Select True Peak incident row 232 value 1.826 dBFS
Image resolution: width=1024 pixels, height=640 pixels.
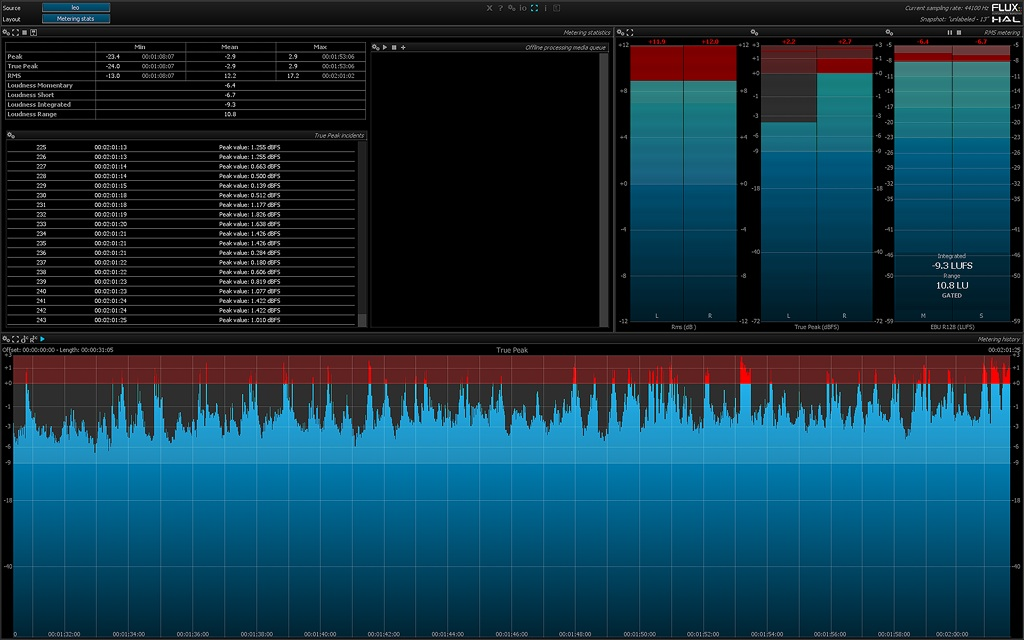tap(181, 214)
